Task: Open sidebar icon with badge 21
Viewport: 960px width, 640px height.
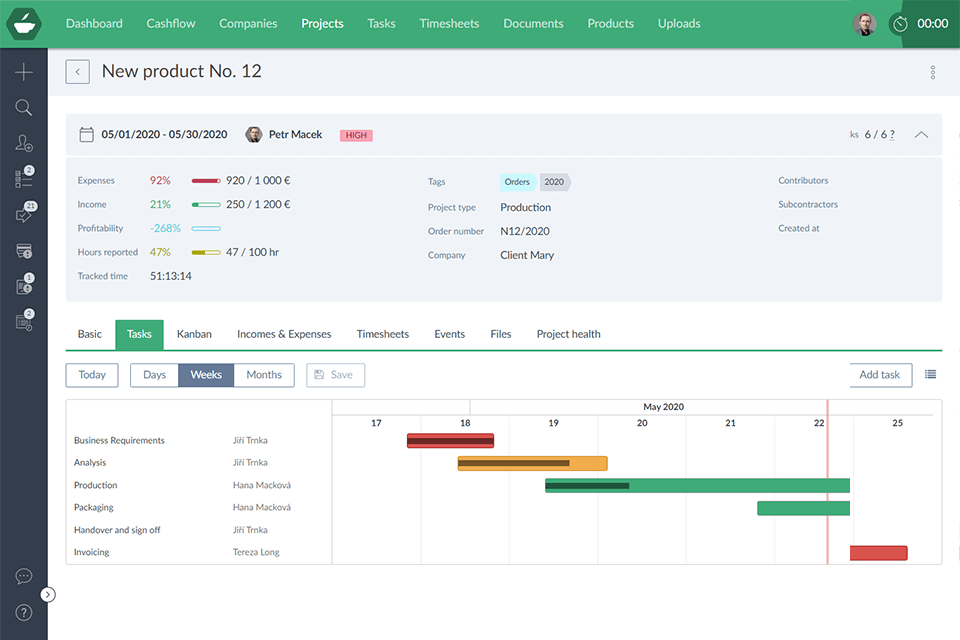Action: pos(24,213)
